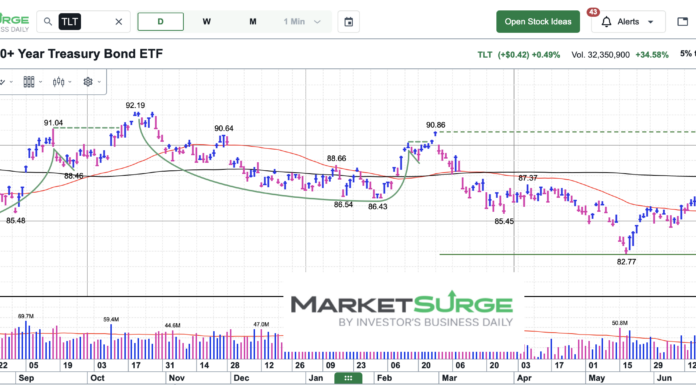Open the chart settings gear menu
The height and width of the screenshot is (385, 696).
92,82
